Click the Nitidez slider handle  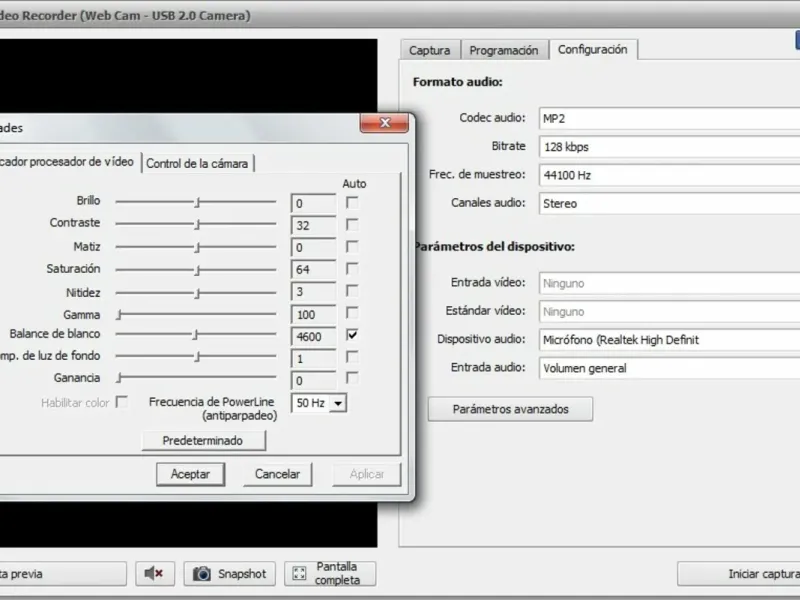click(x=197, y=293)
